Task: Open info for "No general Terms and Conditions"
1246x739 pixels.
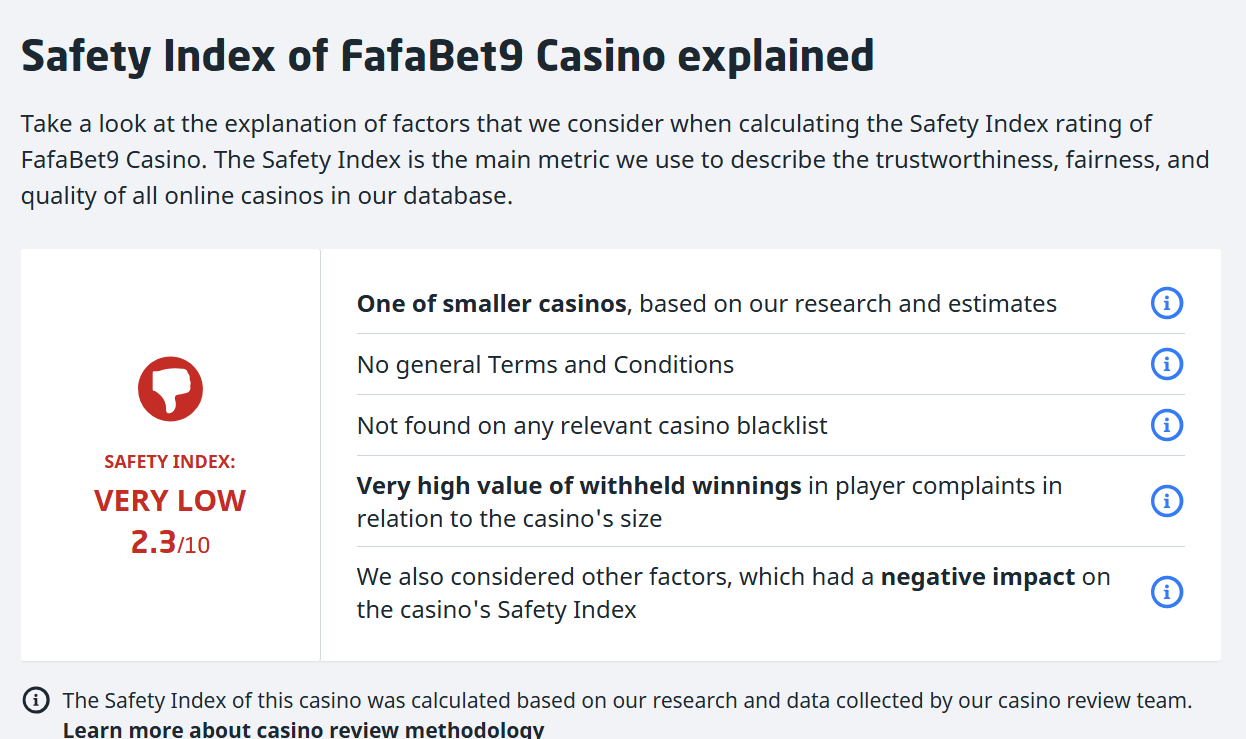Action: click(1167, 364)
